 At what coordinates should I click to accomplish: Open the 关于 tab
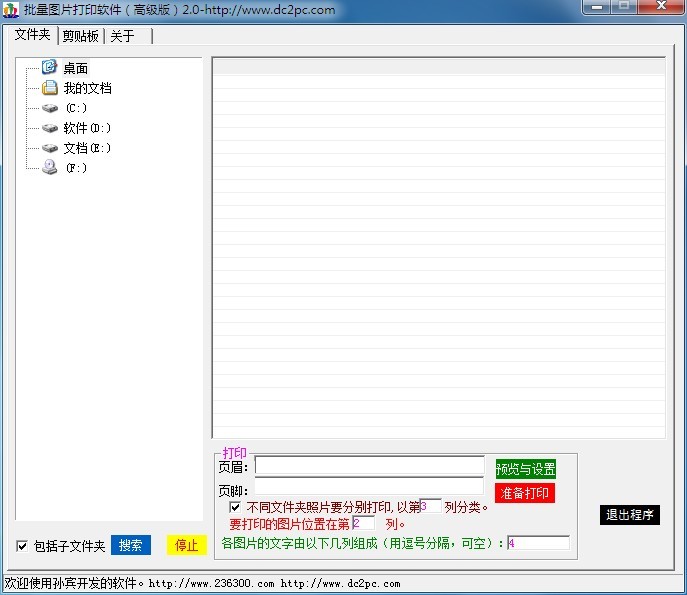[122, 36]
